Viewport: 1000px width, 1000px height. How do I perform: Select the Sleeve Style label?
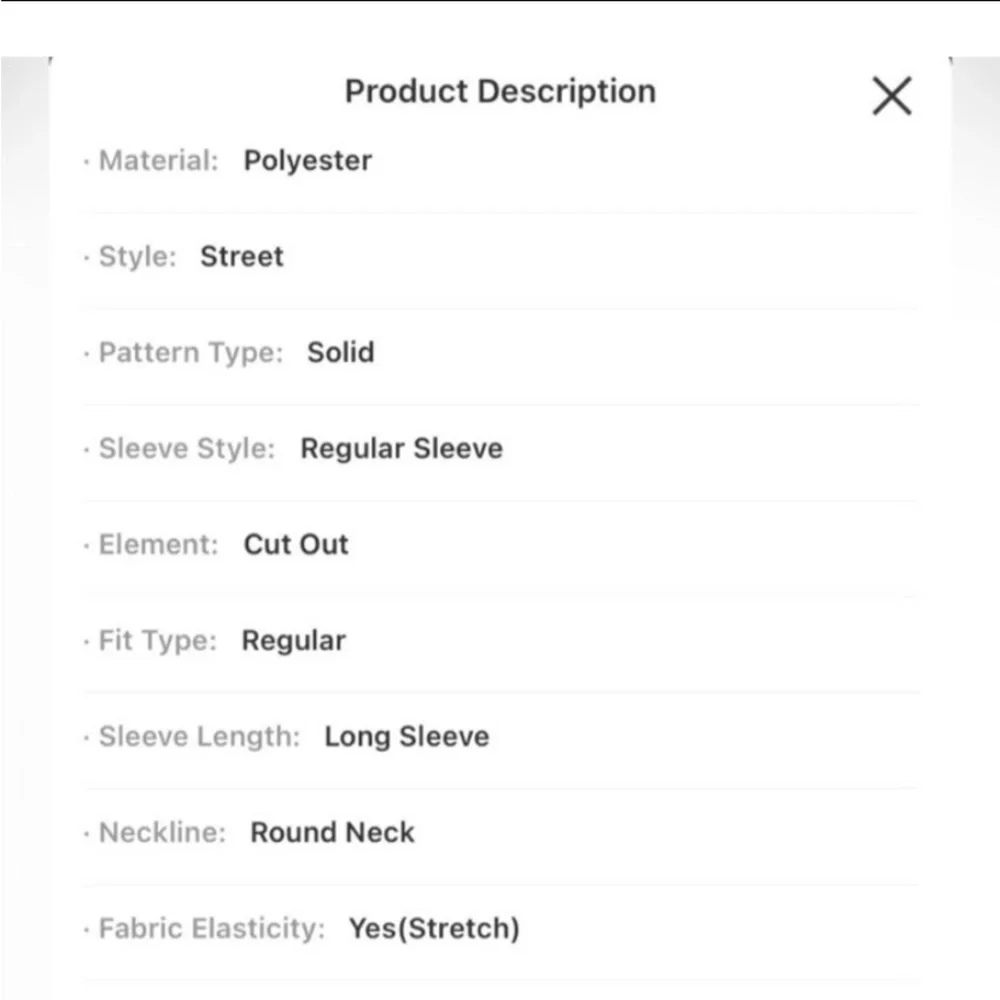tap(186, 449)
